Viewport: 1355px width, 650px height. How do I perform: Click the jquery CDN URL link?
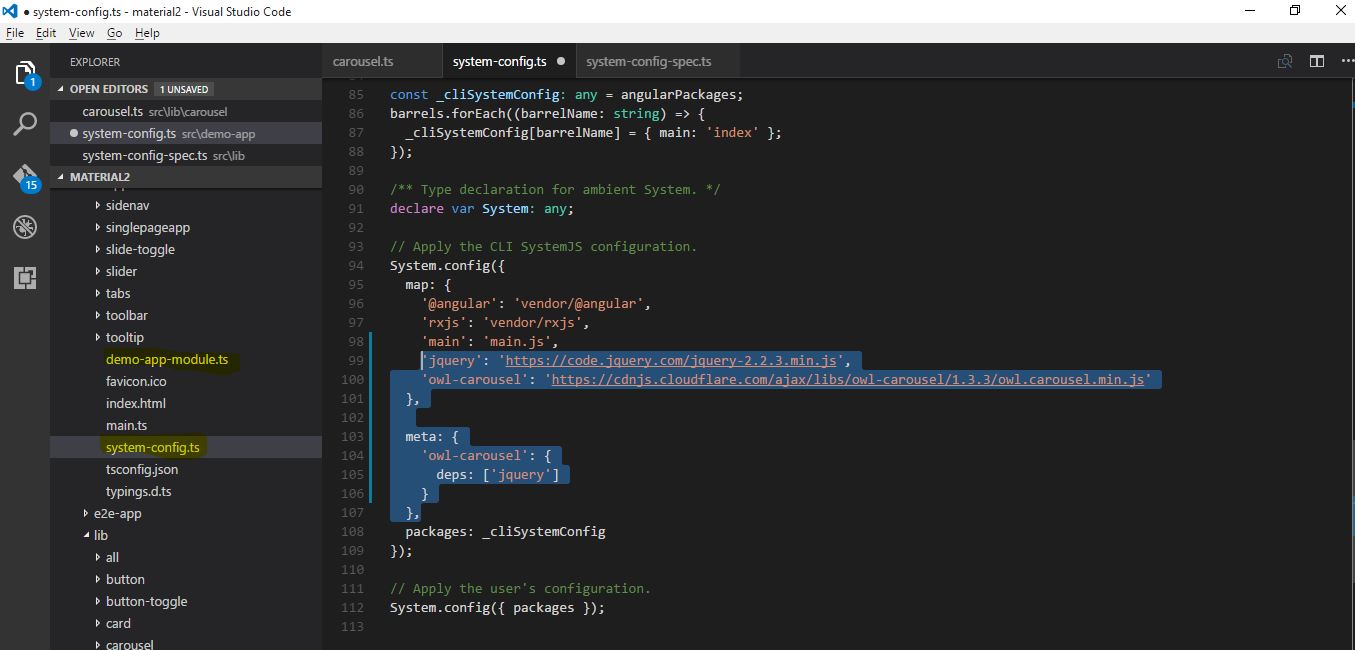[x=672, y=360]
